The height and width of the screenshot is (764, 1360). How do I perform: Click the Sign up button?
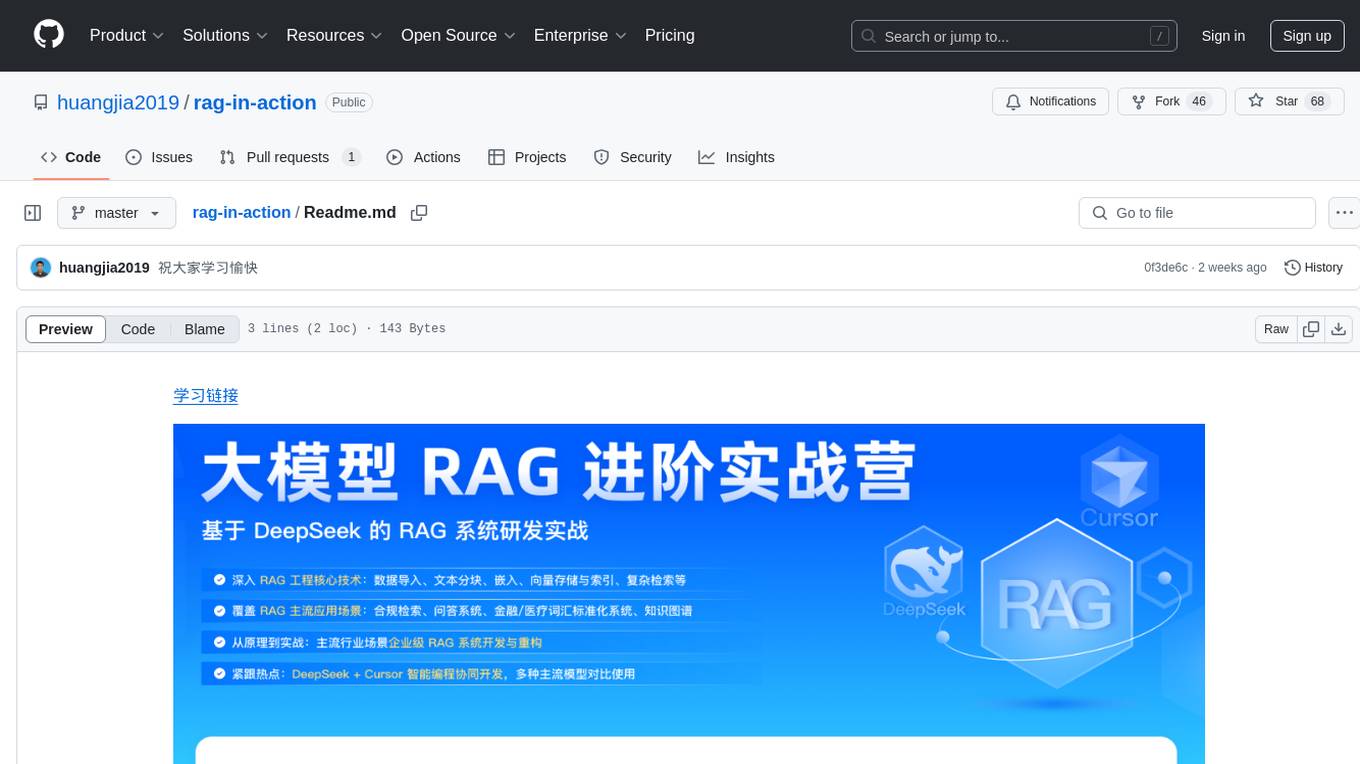tap(1307, 36)
